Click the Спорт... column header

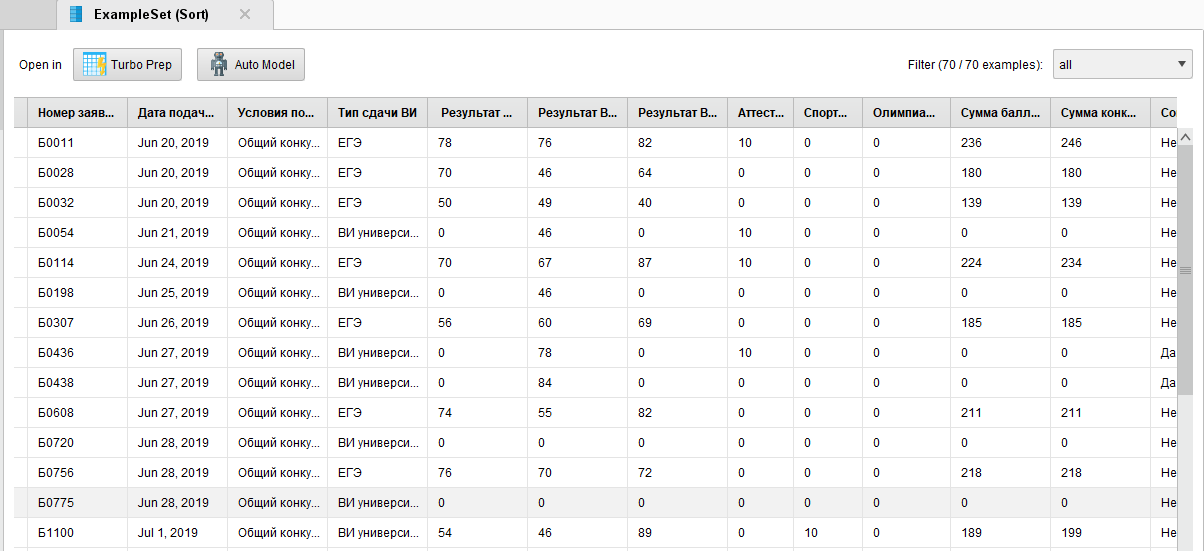click(x=828, y=112)
